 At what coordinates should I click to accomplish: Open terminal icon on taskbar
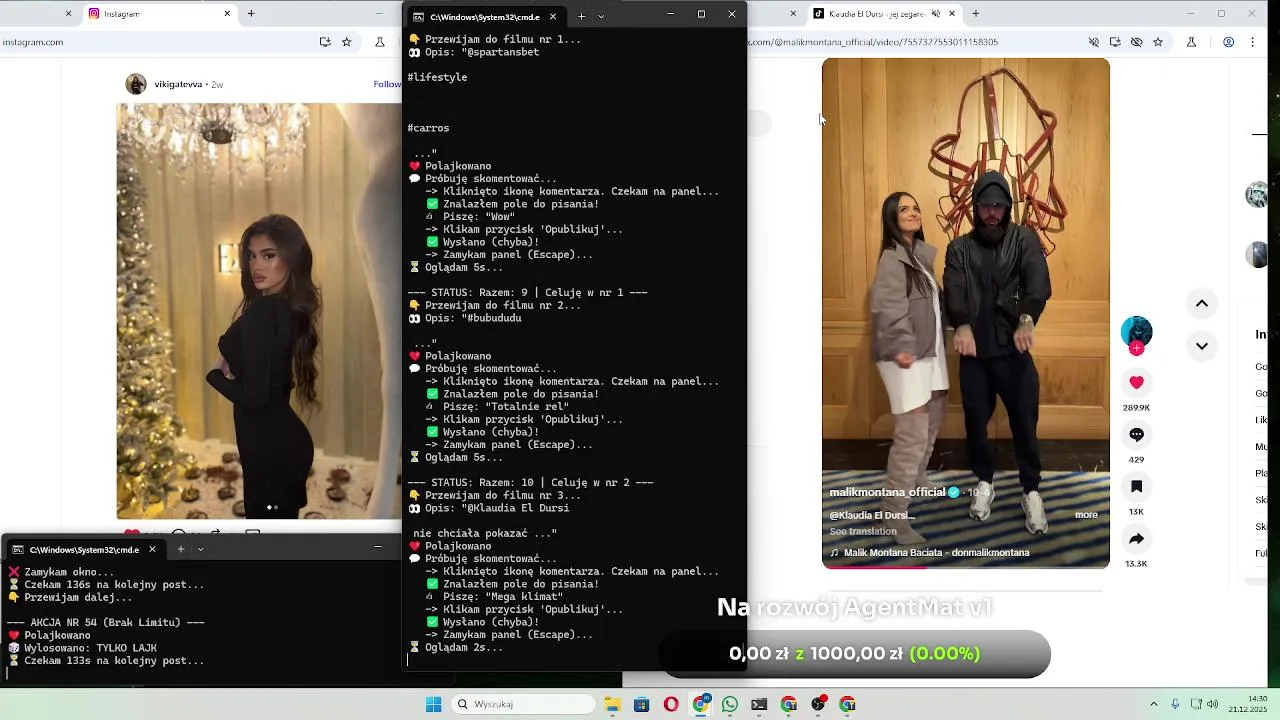[x=759, y=704]
